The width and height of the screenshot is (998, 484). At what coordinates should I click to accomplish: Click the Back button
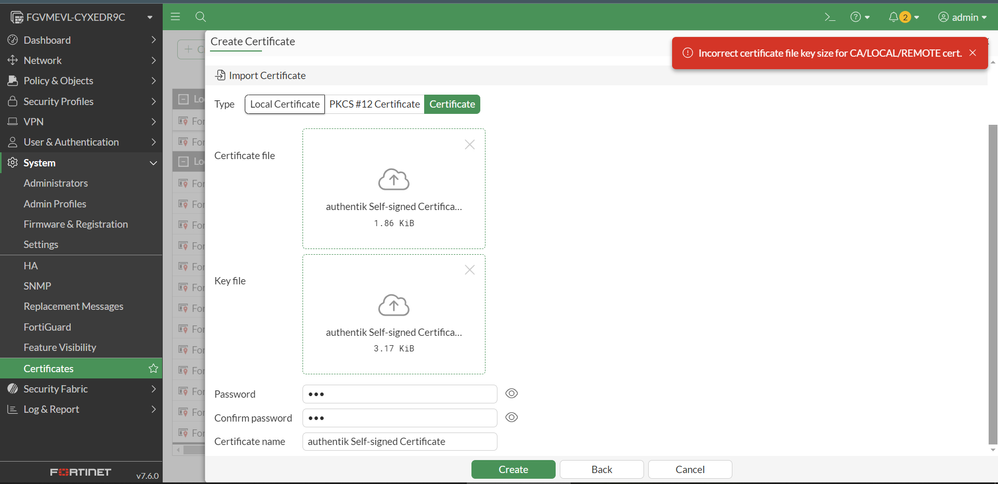(x=601, y=469)
